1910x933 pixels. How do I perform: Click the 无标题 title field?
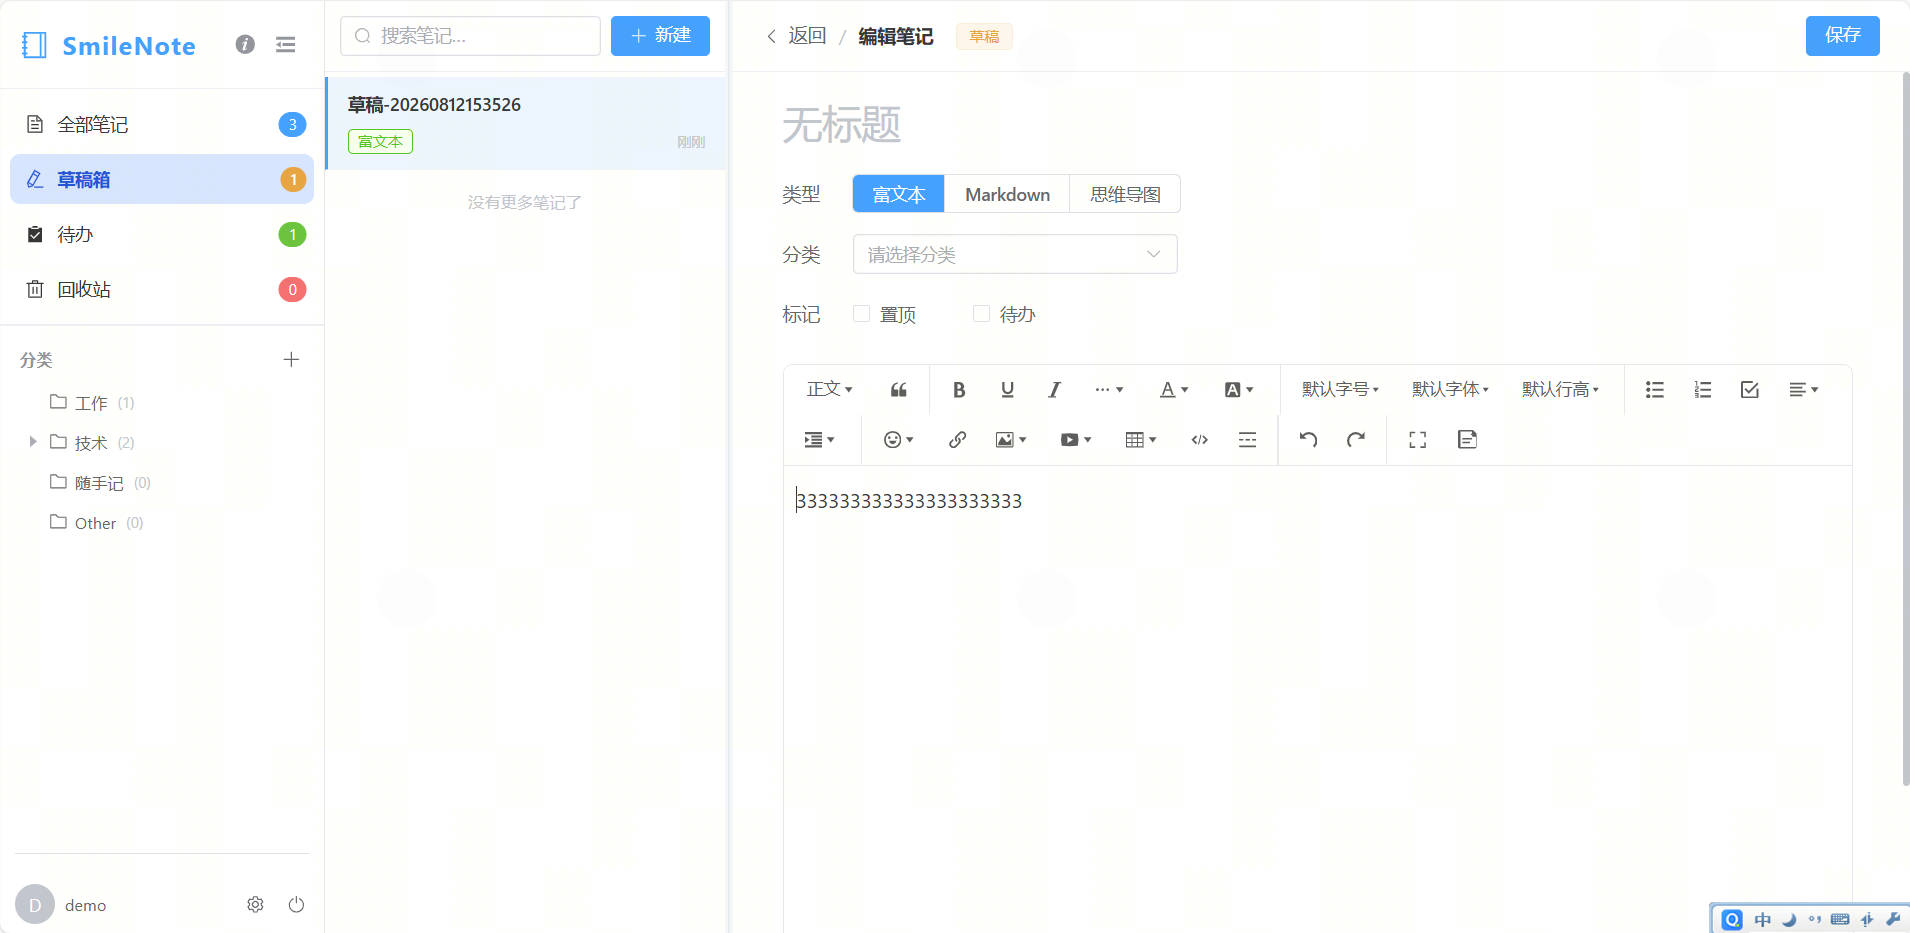pos(1317,125)
